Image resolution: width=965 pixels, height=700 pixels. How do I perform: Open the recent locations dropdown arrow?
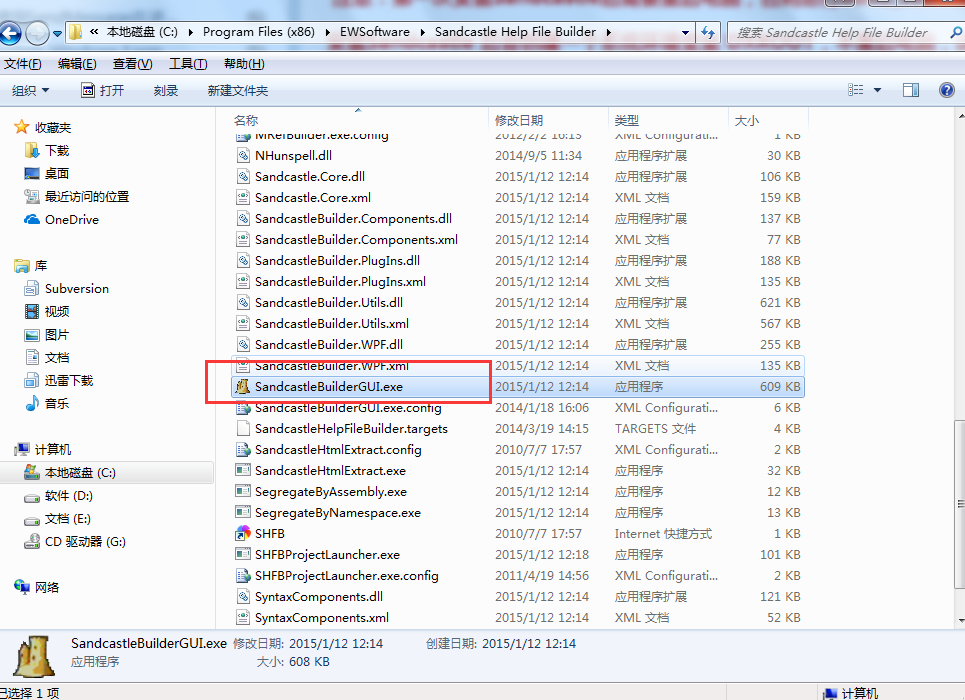click(57, 33)
